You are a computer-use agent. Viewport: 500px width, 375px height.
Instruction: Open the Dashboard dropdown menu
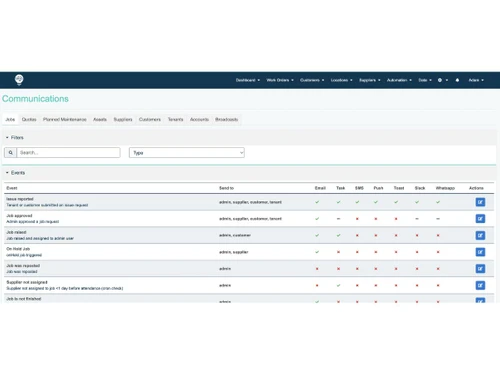click(248, 80)
